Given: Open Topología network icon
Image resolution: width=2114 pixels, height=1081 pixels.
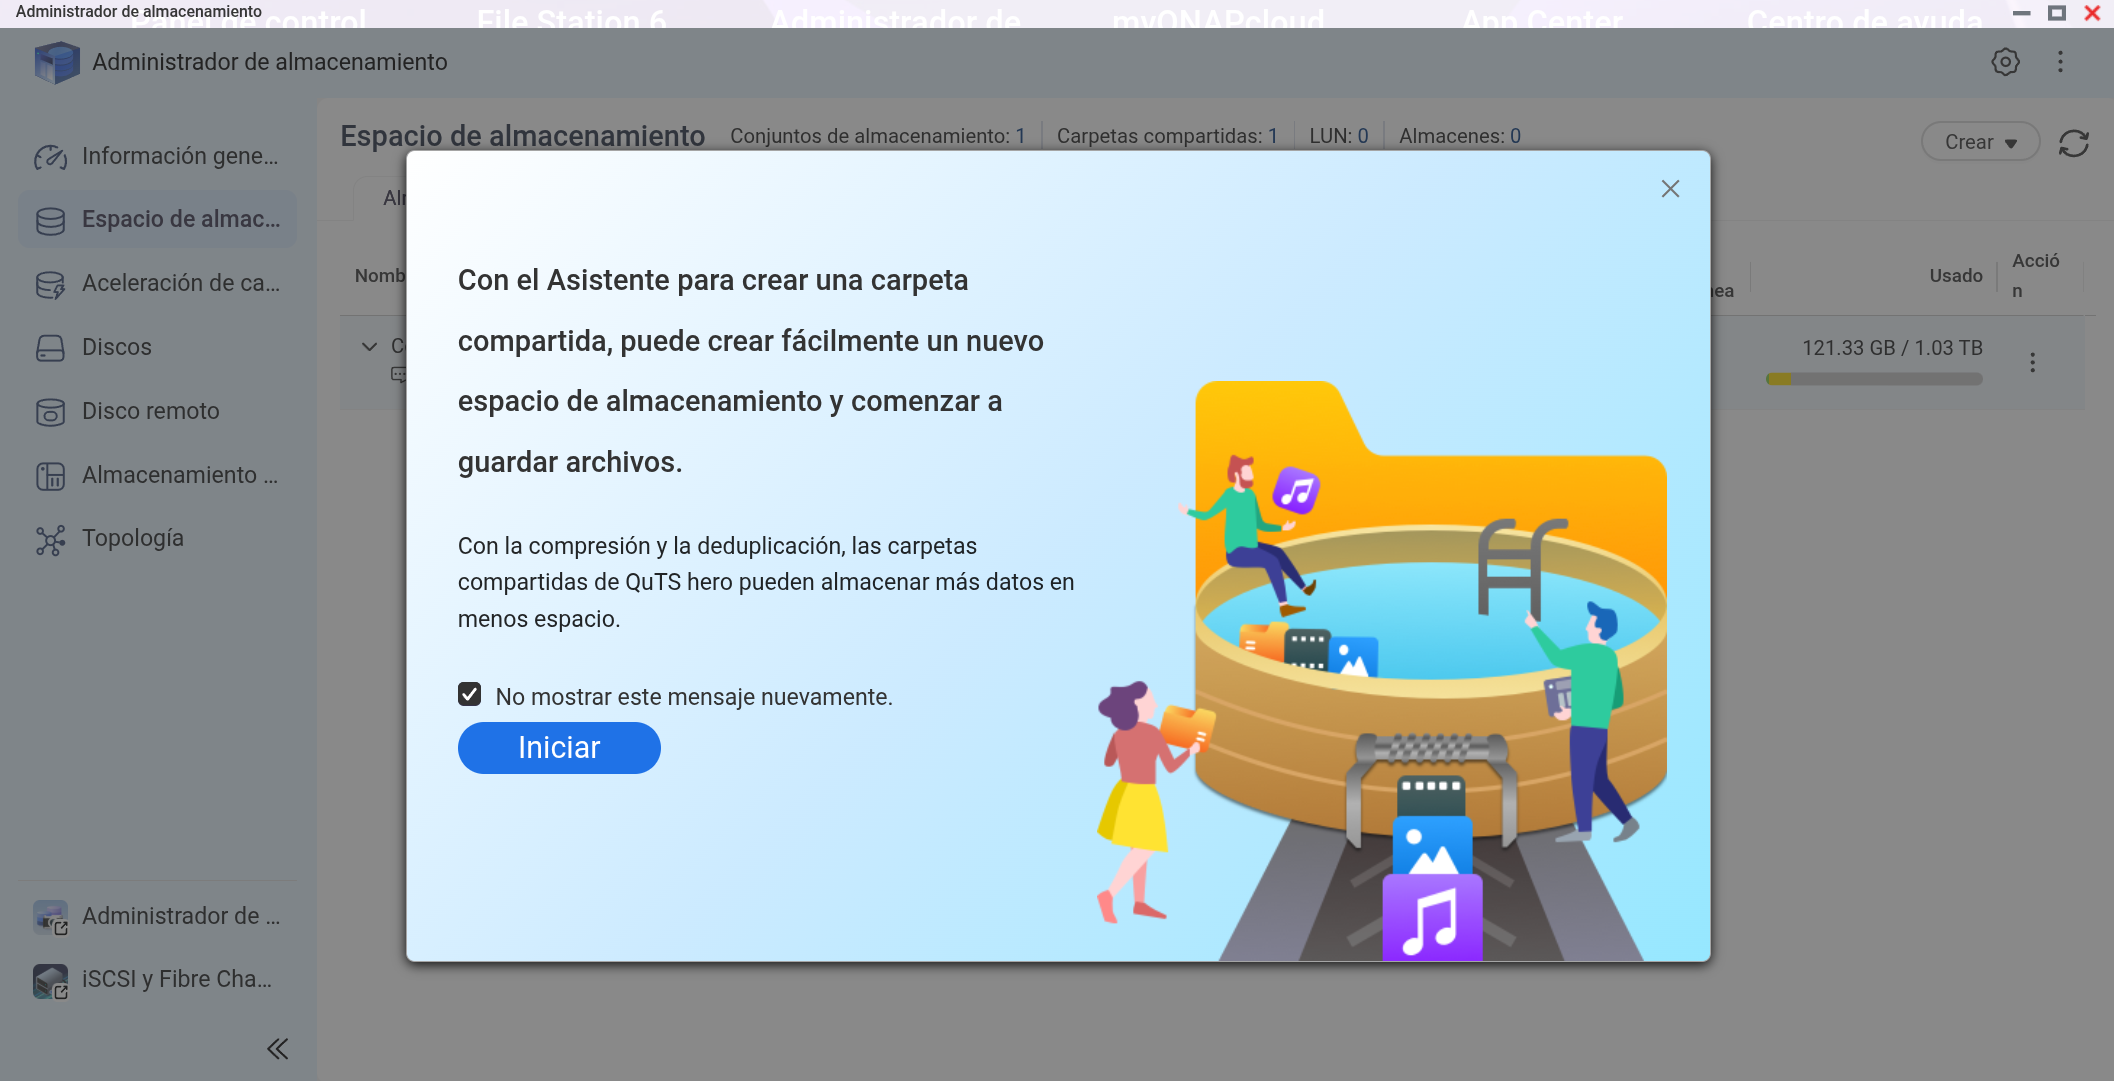Looking at the screenshot, I should [x=50, y=539].
